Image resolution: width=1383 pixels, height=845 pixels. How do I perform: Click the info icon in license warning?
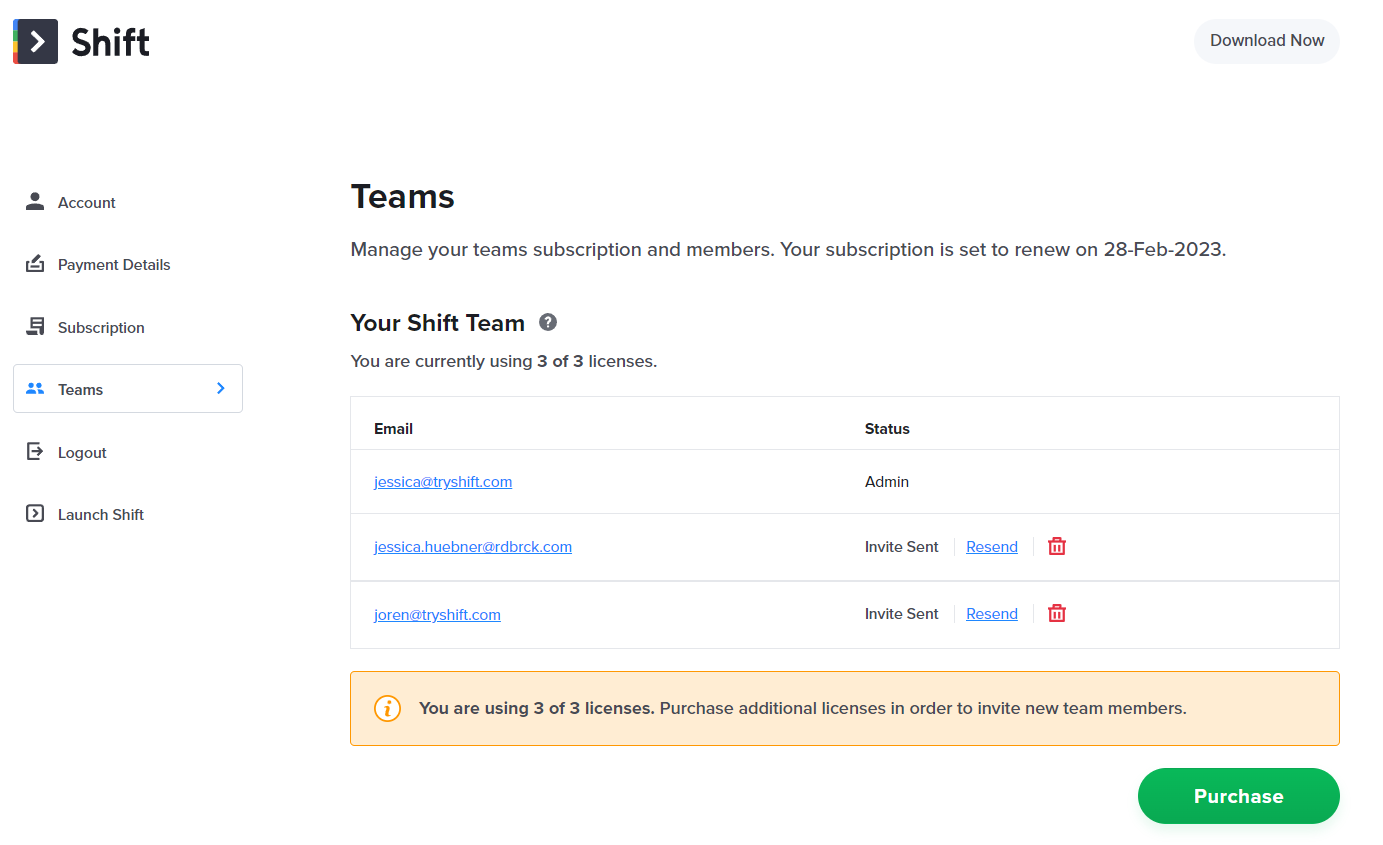pyautogui.click(x=387, y=708)
